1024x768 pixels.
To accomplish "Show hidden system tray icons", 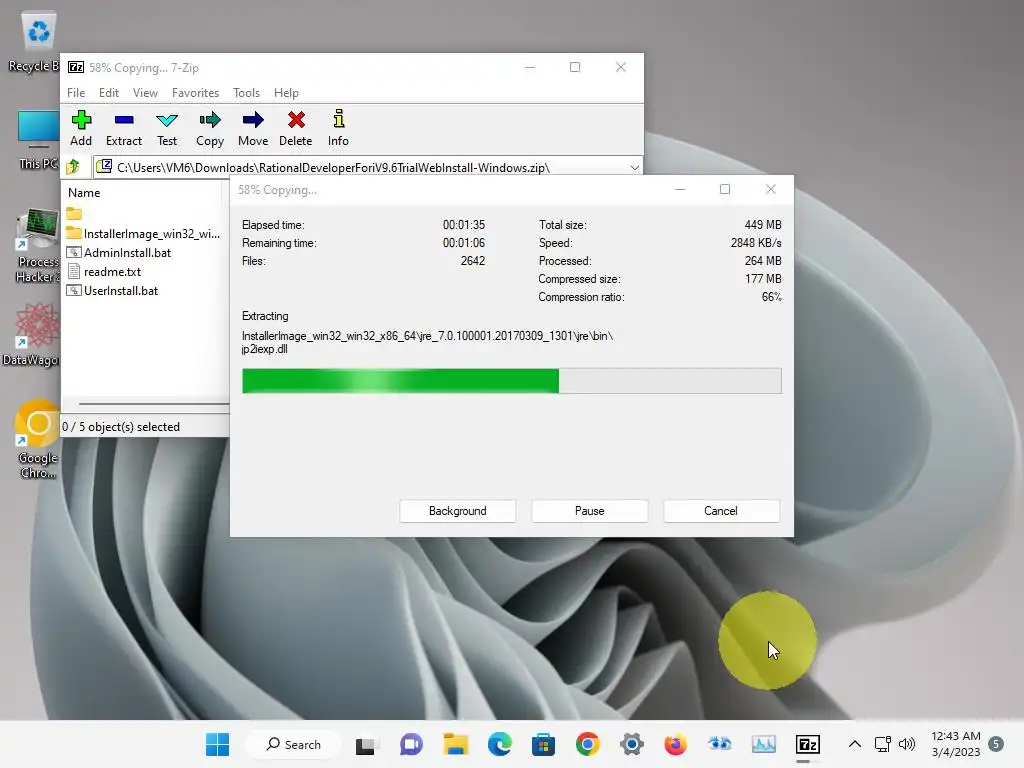I will 854,744.
